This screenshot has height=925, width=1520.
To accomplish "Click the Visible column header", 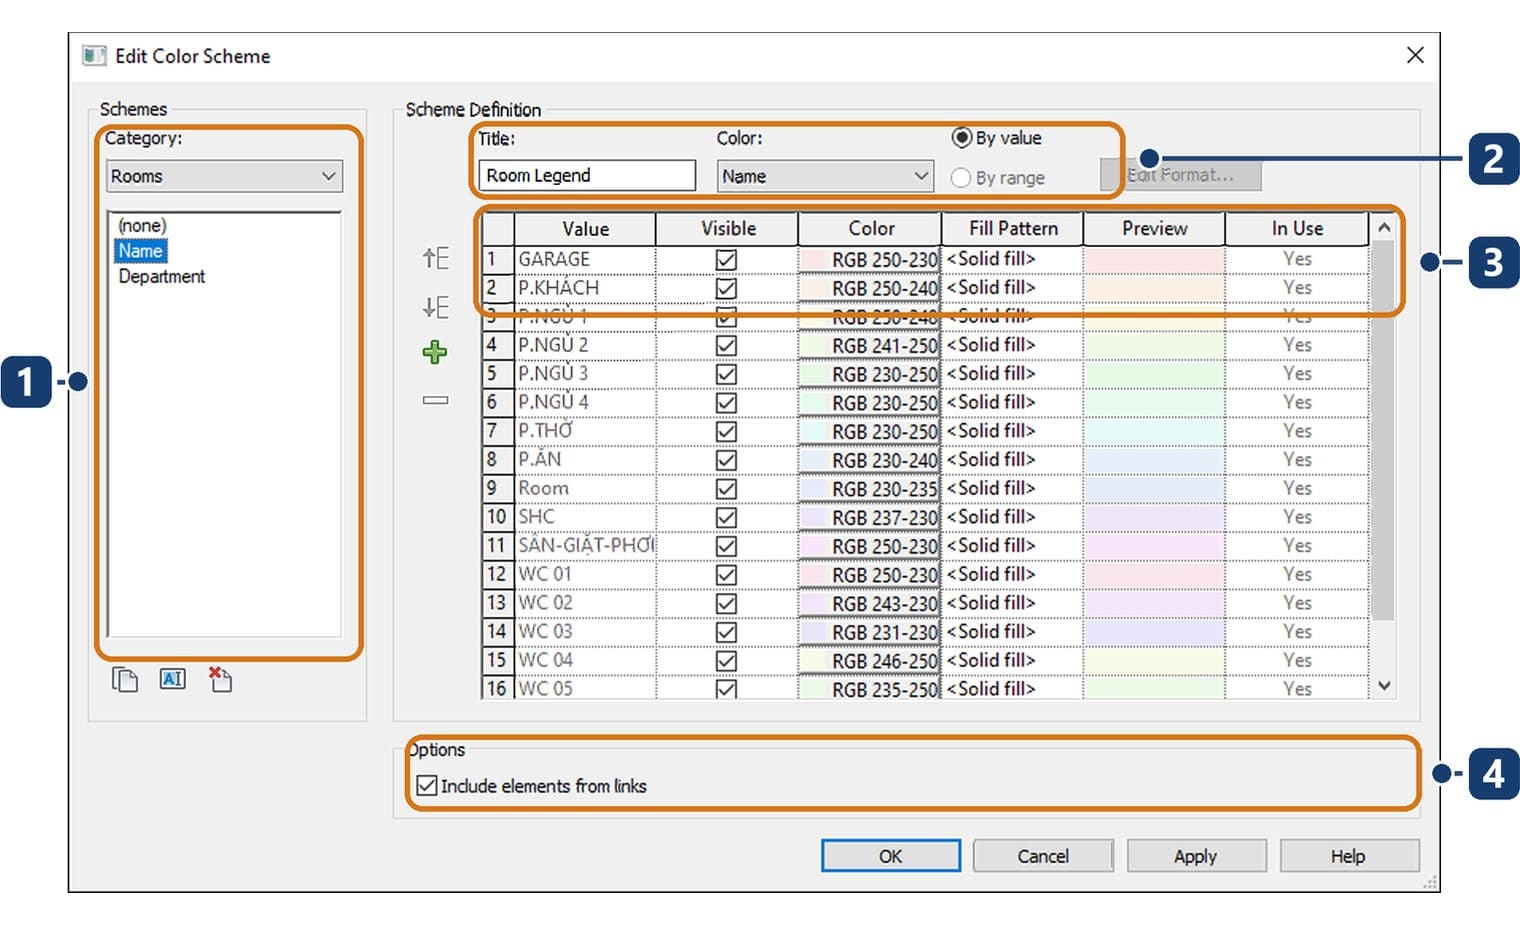I will [727, 228].
